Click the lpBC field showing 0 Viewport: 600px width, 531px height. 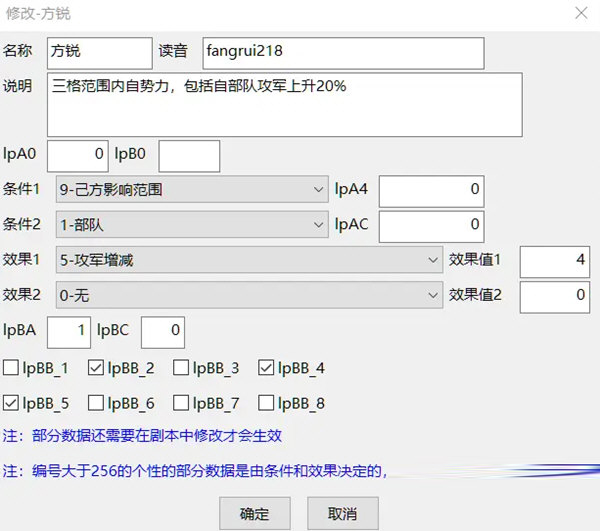[163, 332]
